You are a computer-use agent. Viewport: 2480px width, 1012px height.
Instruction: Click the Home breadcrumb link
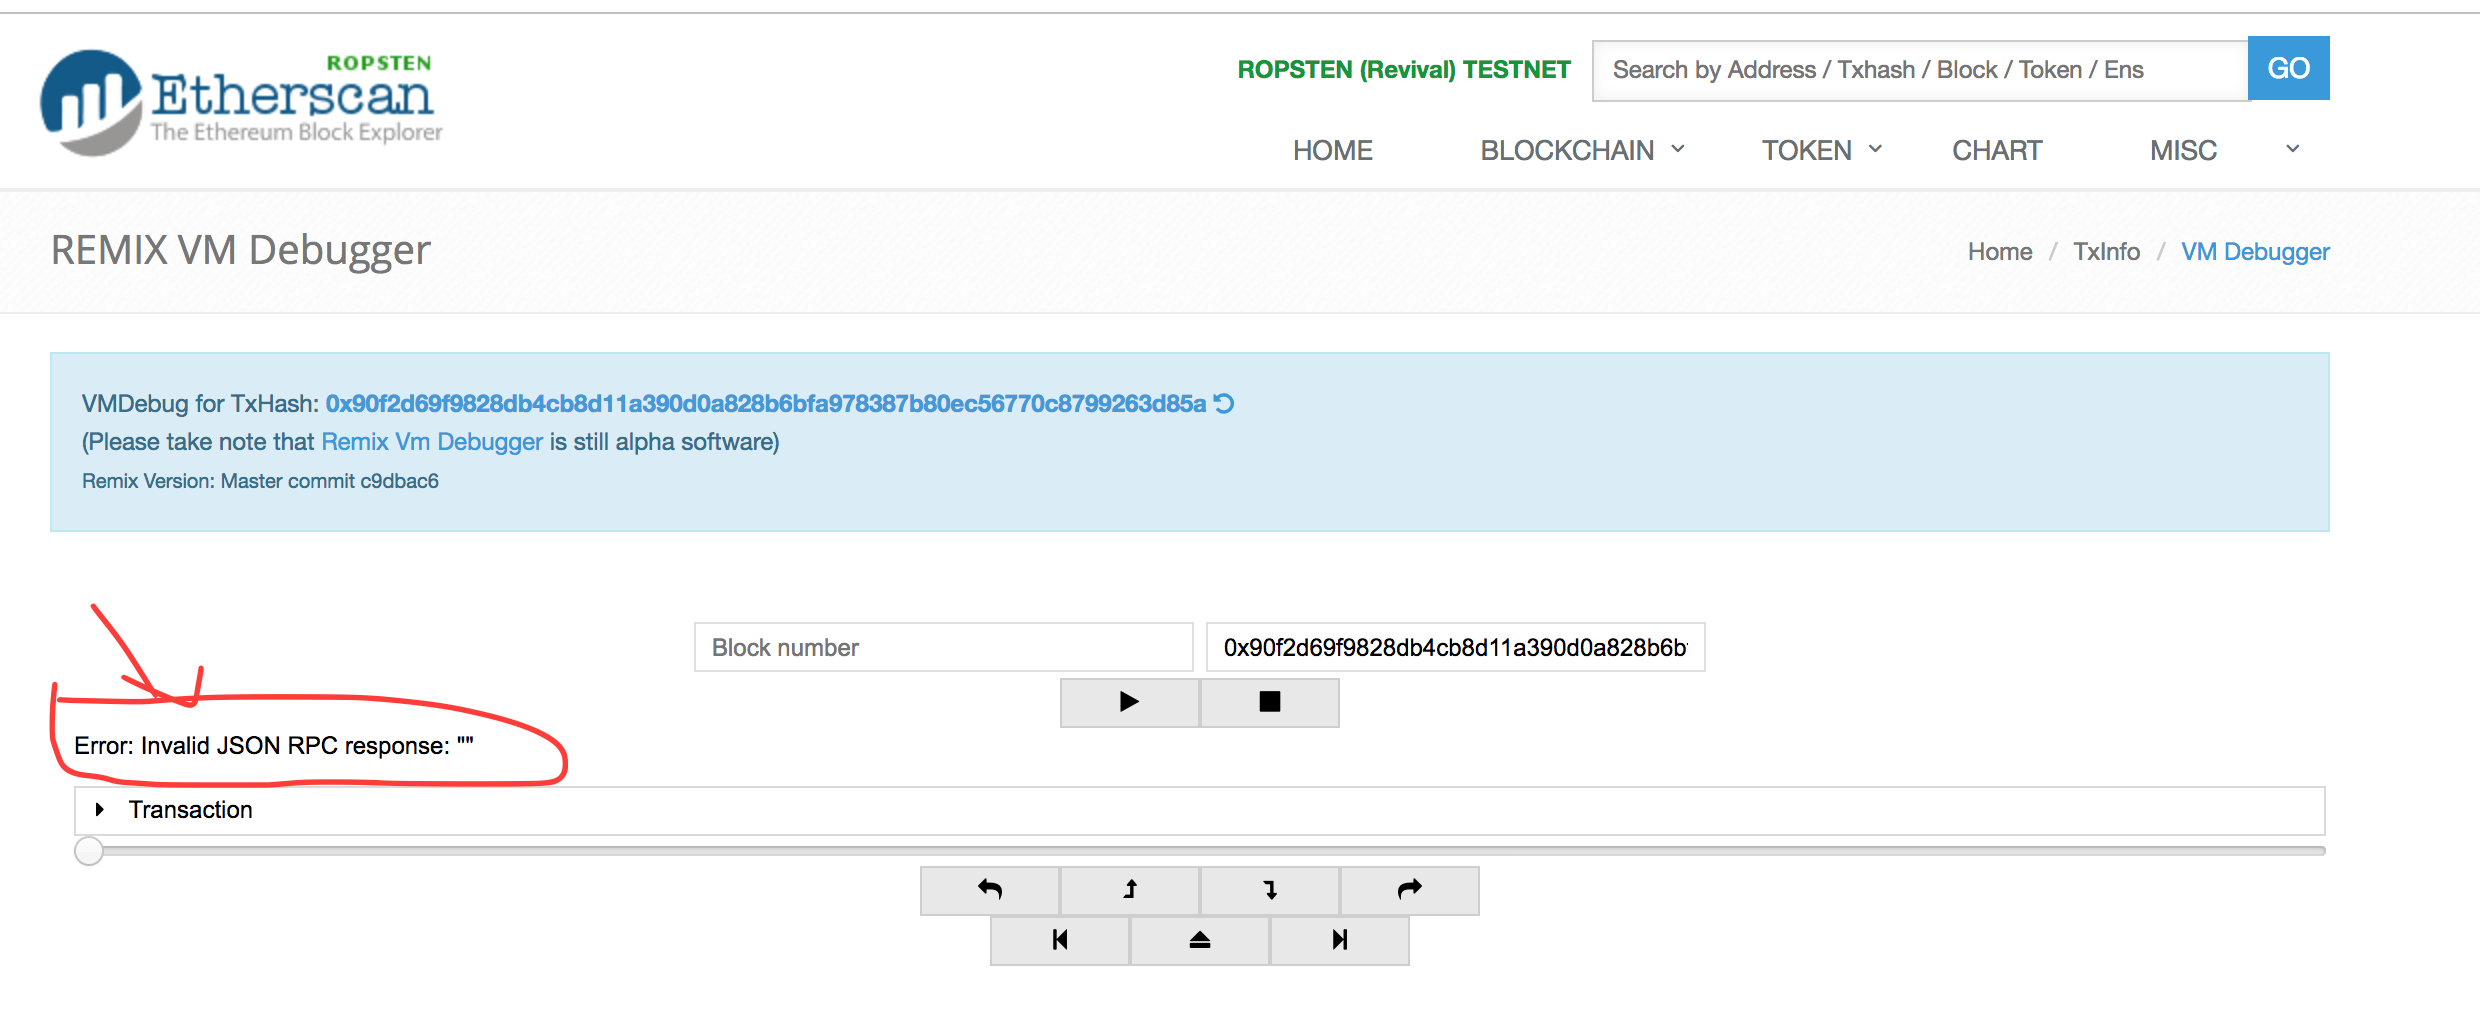point(2000,251)
